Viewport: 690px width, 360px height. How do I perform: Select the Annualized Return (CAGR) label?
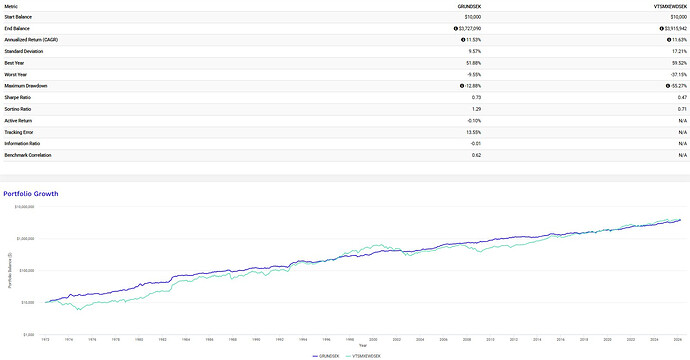pos(31,40)
